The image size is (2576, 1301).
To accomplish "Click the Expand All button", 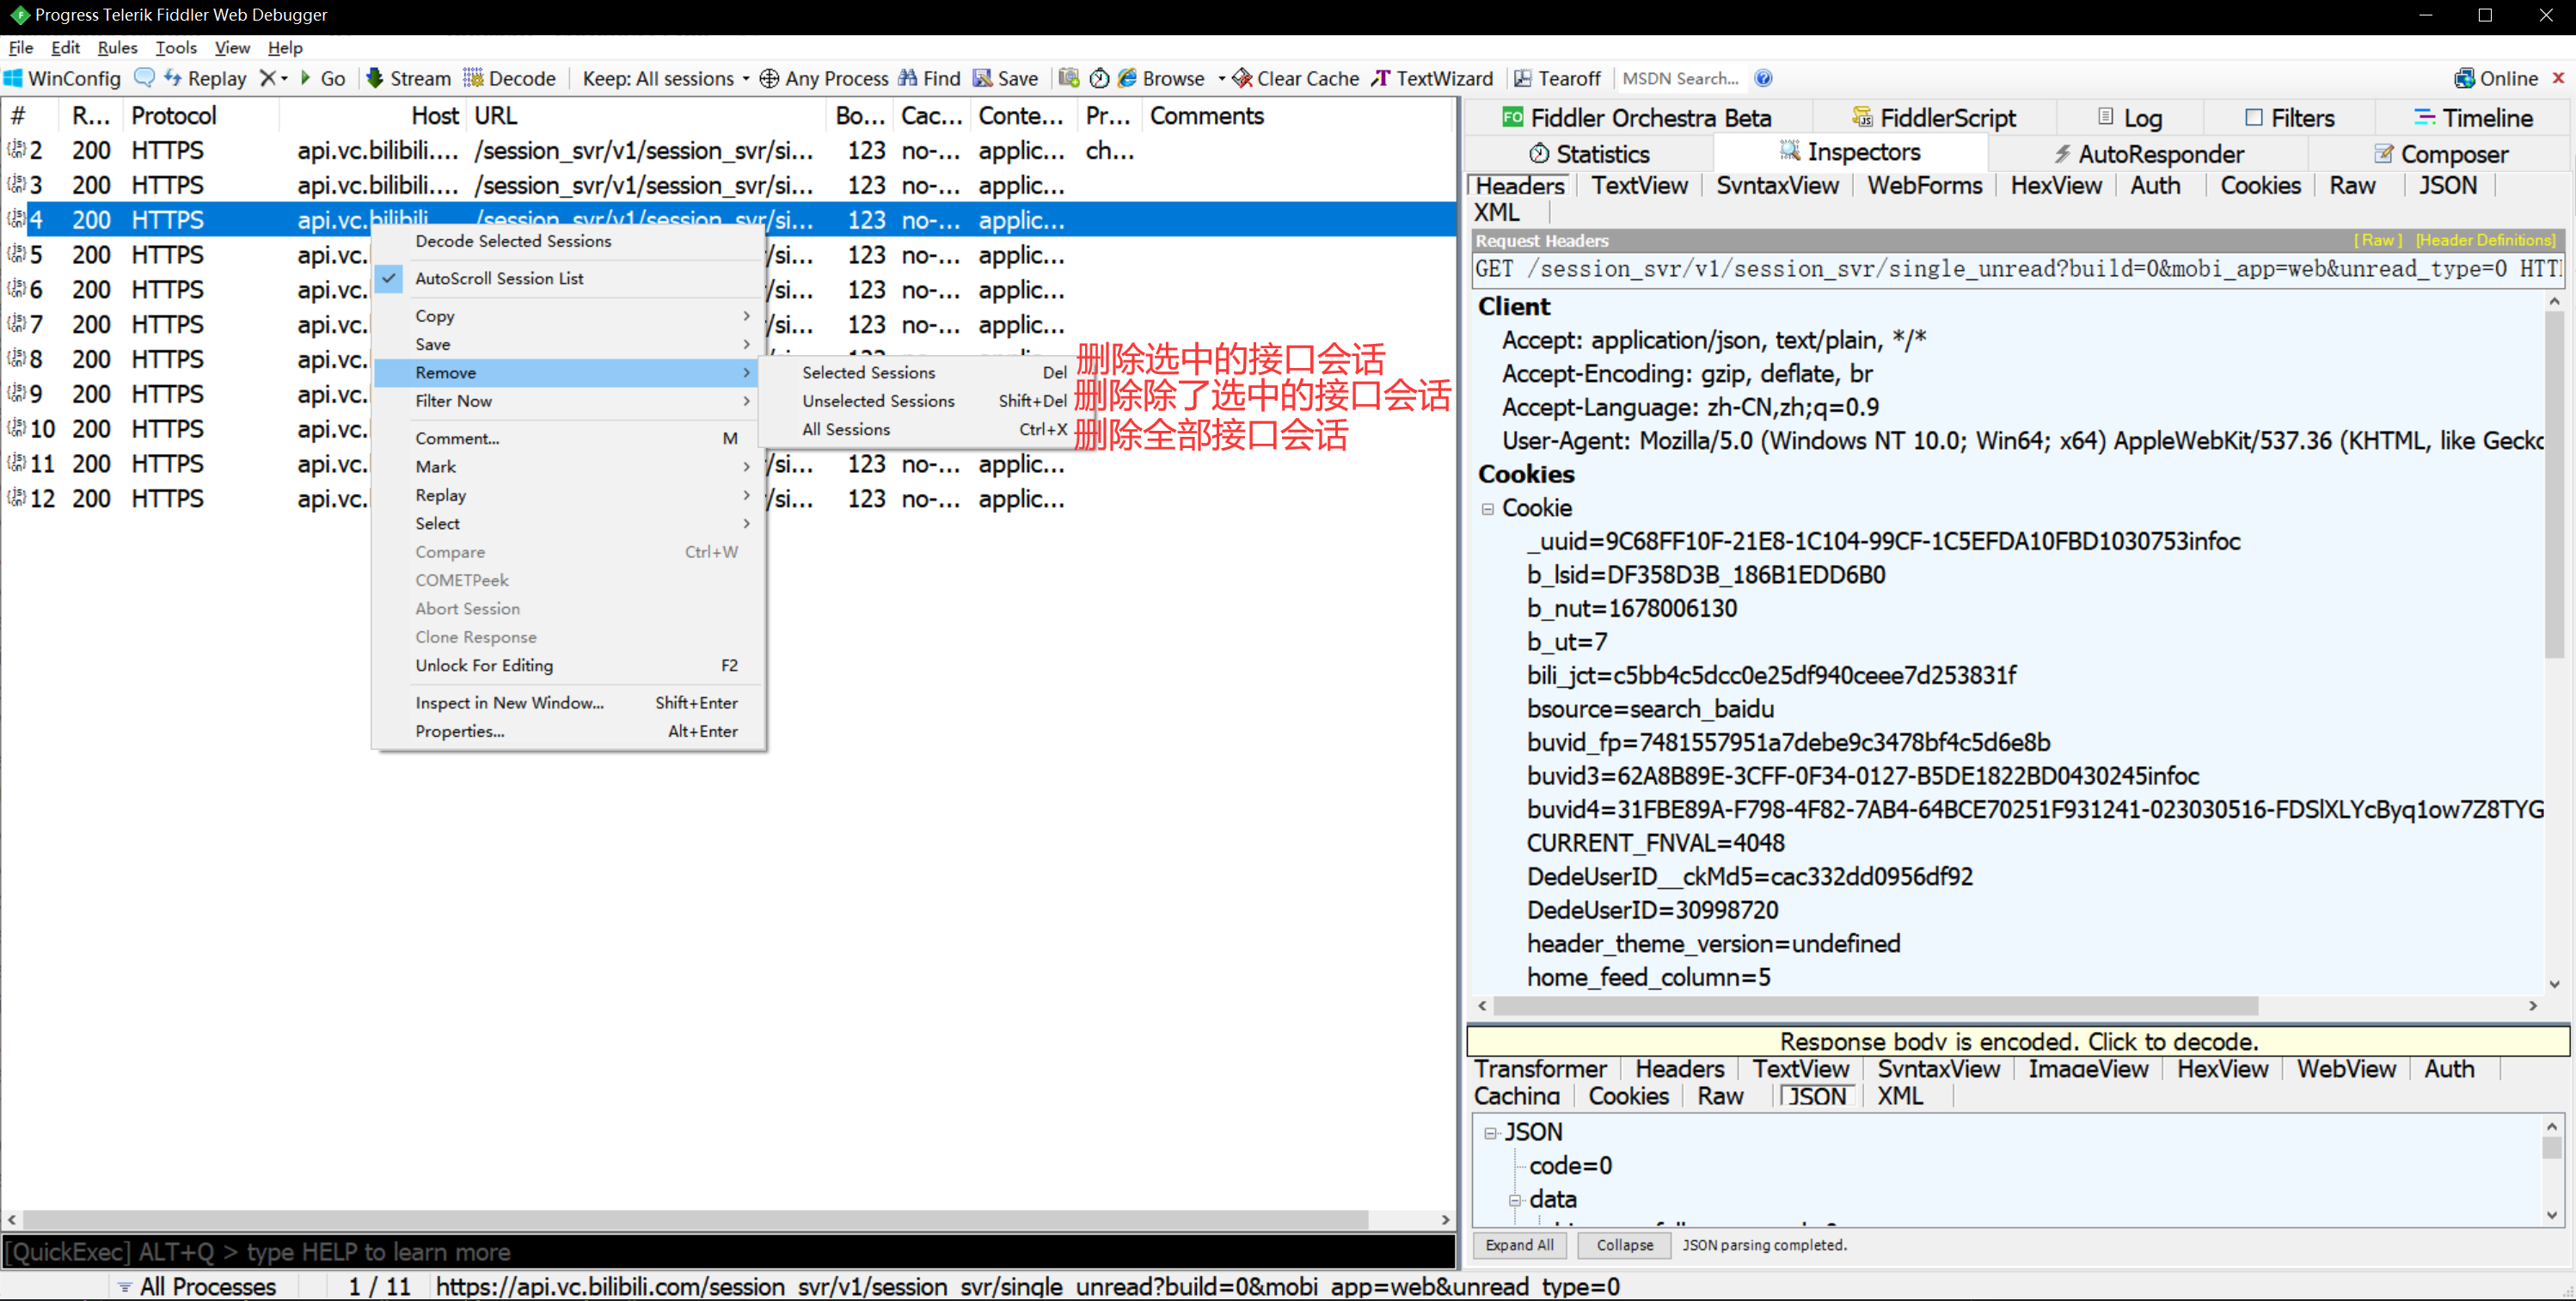I will (1519, 1245).
